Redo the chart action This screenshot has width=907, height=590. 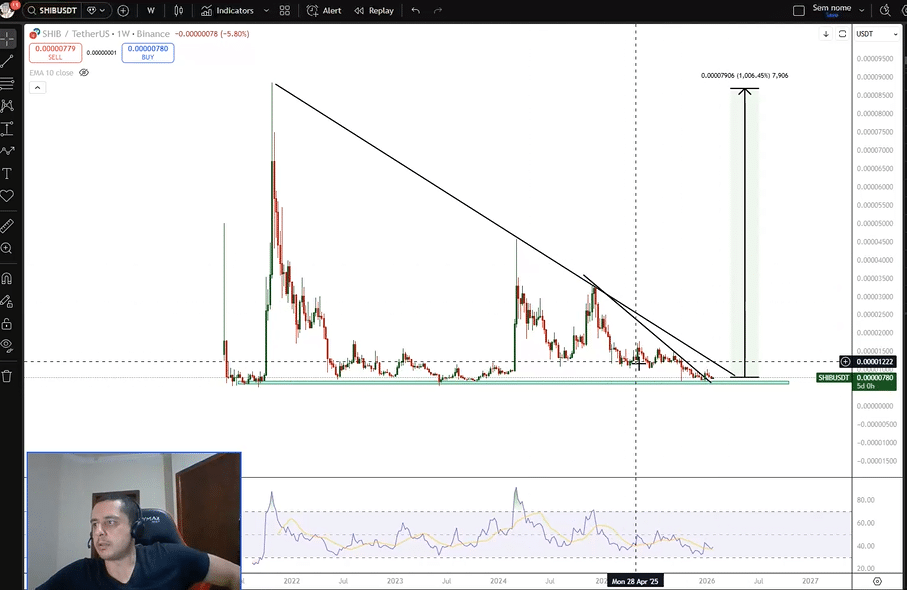(x=438, y=10)
